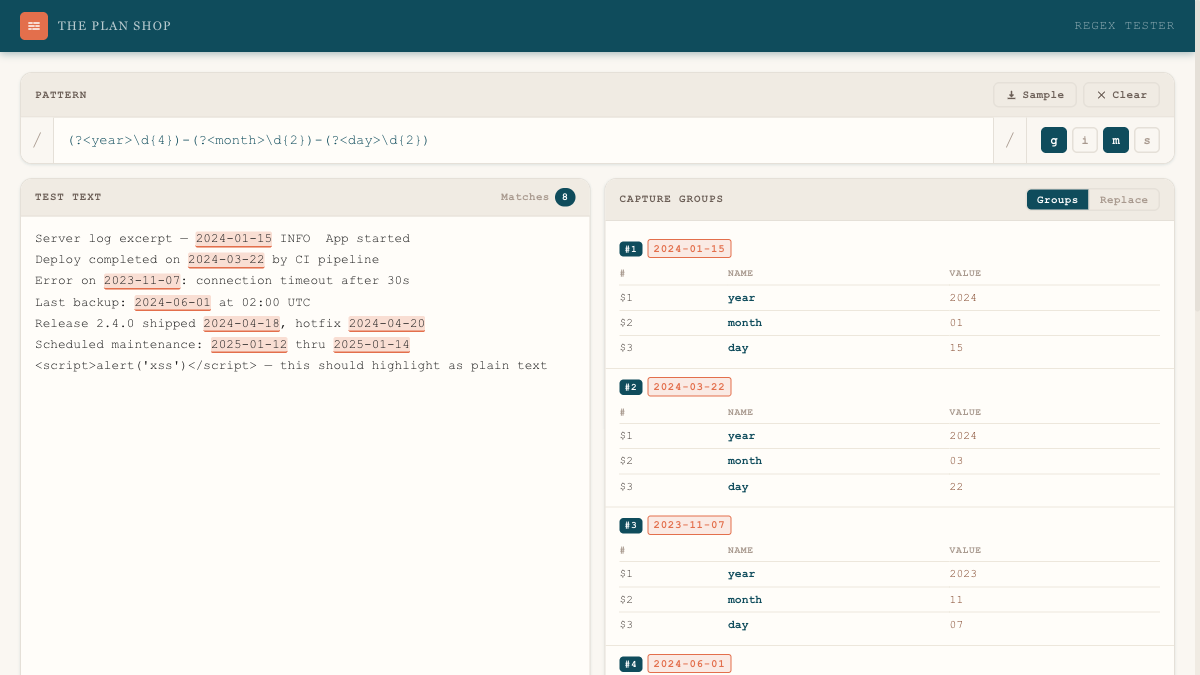Image resolution: width=1200 pixels, height=675 pixels.
Task: Click month value 11 in match #3
Action: tap(956, 600)
